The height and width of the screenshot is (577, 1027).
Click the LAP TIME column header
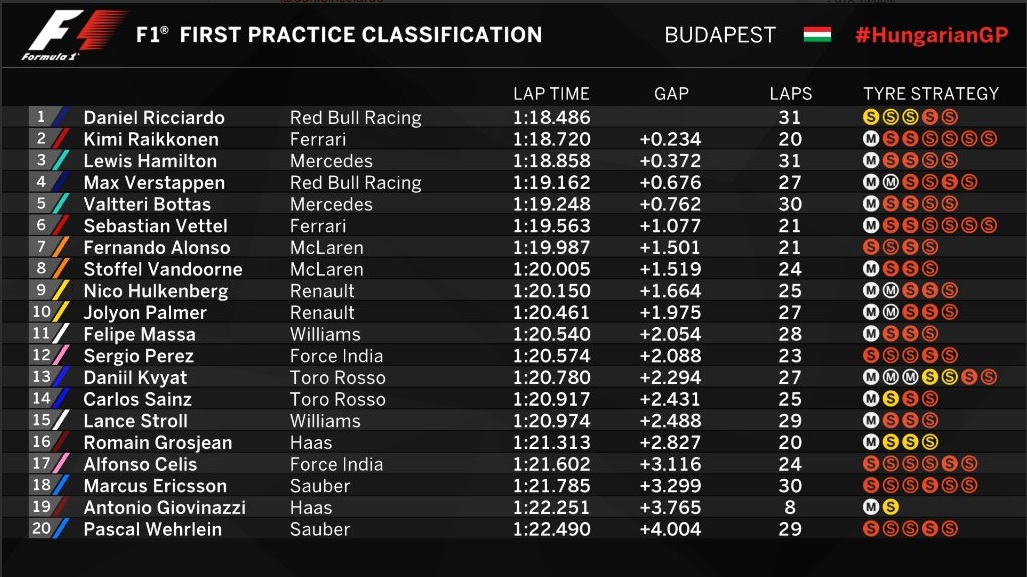[551, 94]
